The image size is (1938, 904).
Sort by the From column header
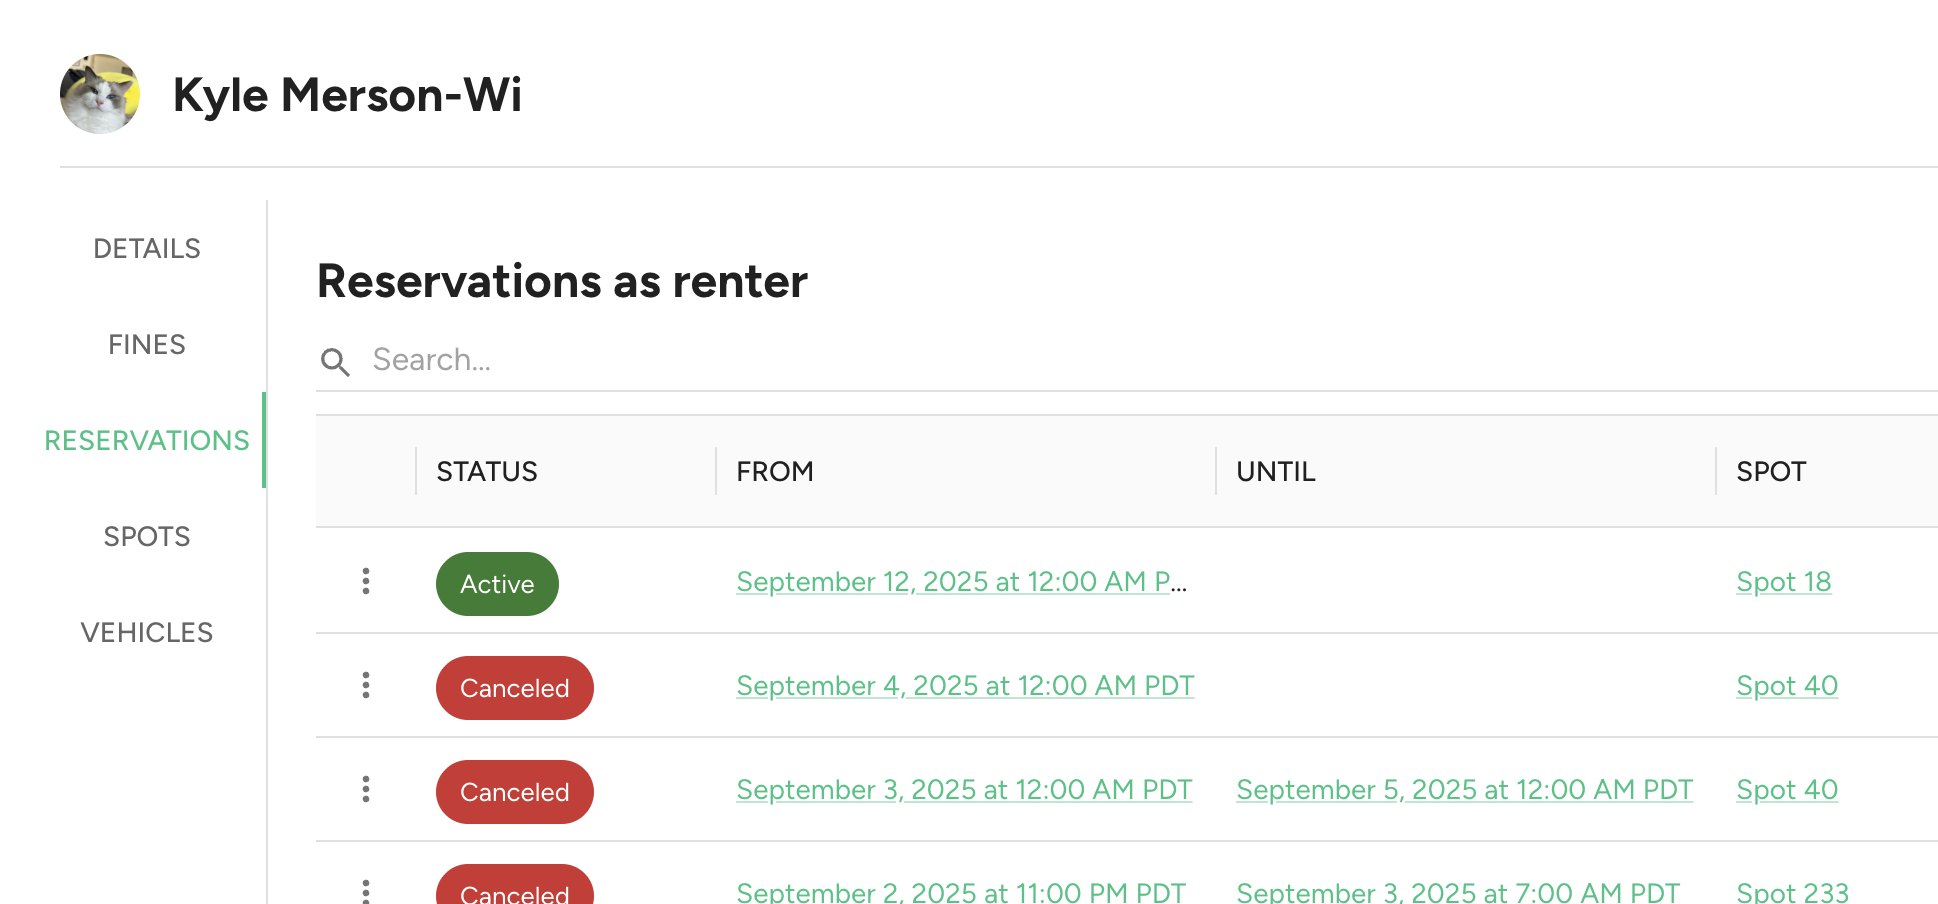(775, 471)
